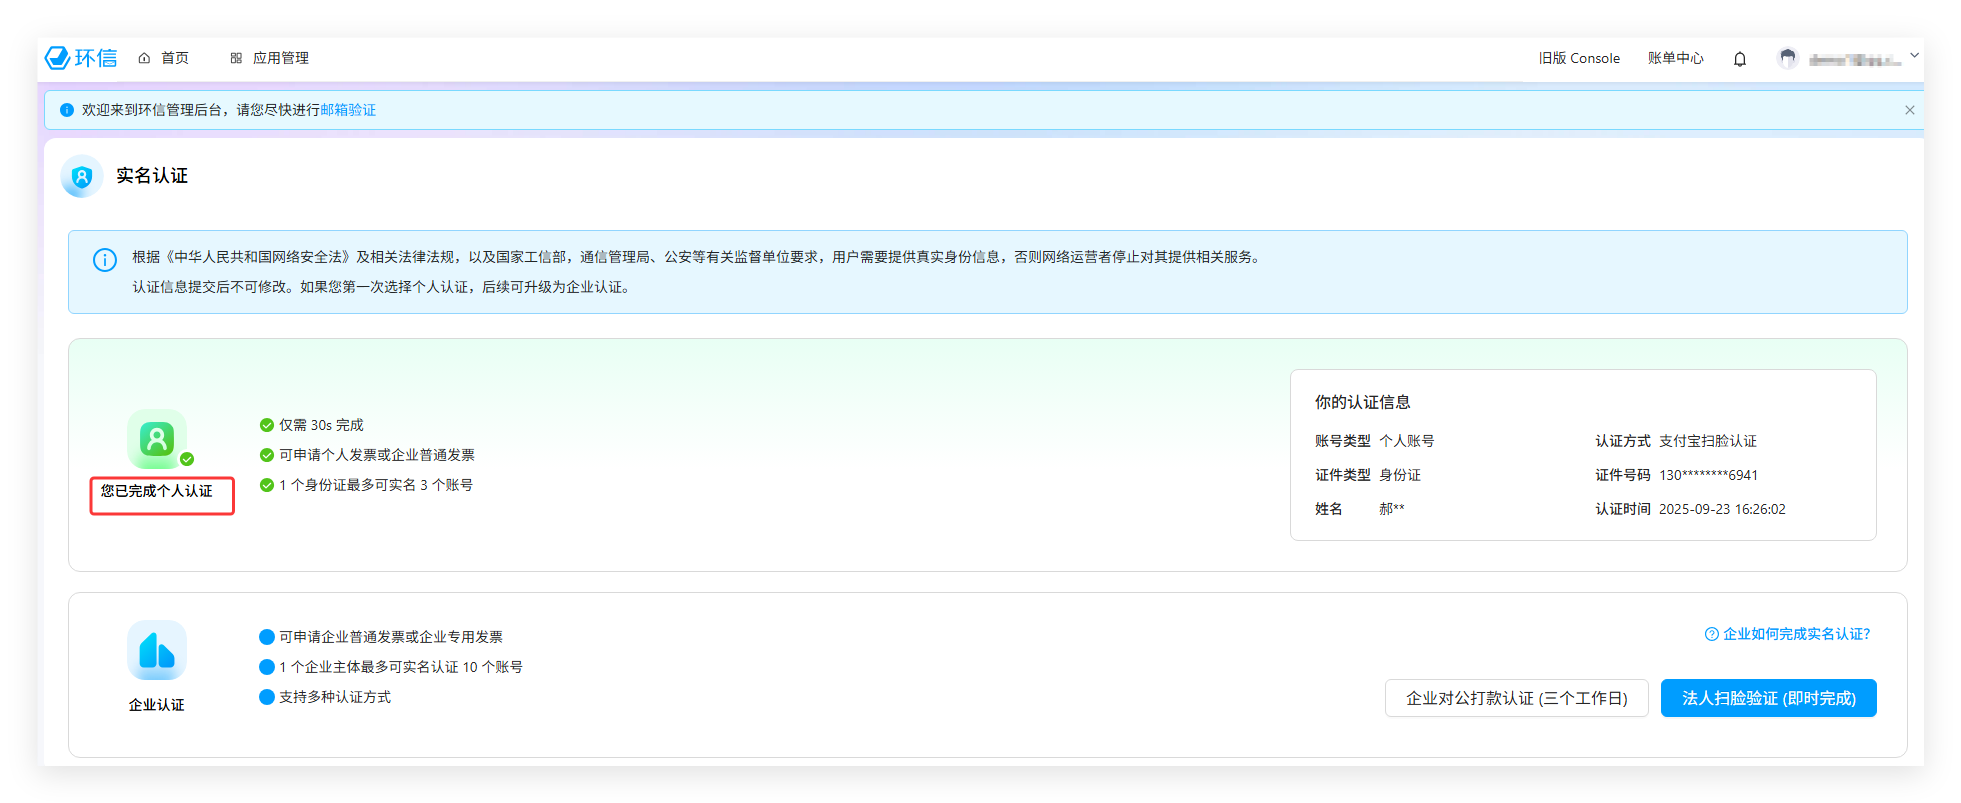This screenshot has width=1961, height=803.
Task: Click the info icon in legal notice
Action: 105,260
